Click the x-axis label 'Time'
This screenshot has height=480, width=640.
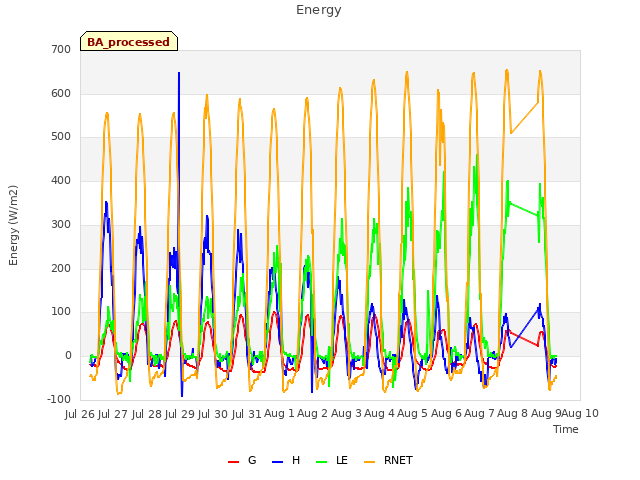(566, 429)
